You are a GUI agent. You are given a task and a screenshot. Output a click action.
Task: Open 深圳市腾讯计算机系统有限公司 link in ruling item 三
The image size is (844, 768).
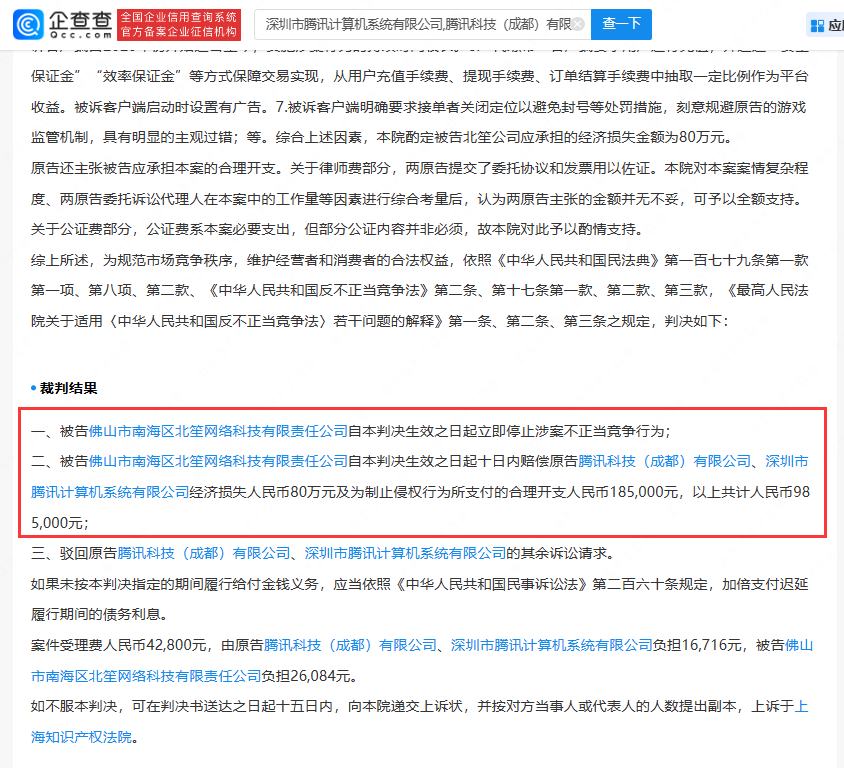405,553
